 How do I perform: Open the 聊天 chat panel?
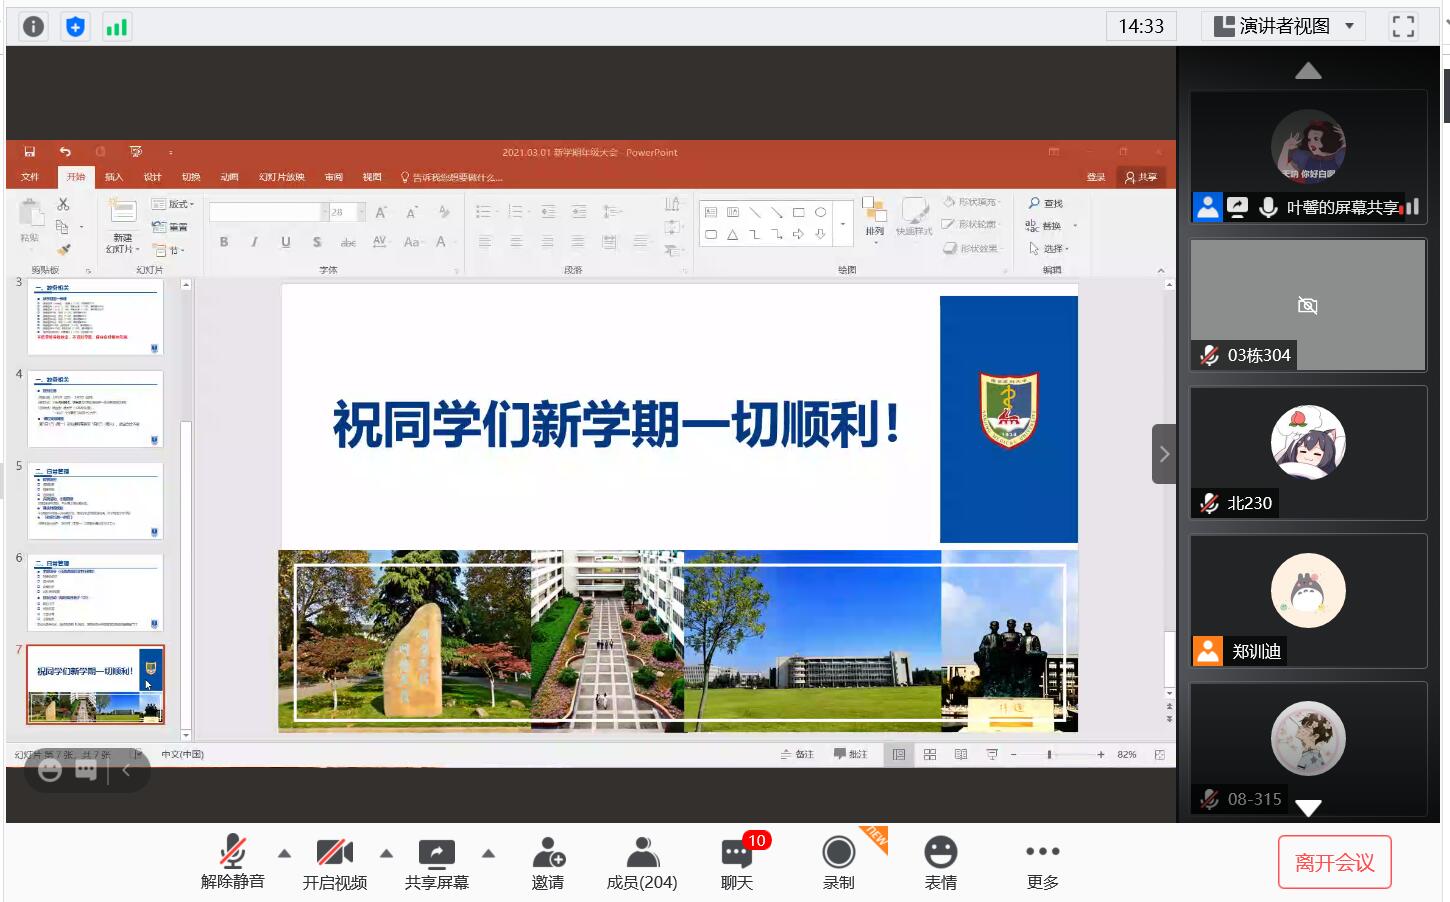[737, 862]
